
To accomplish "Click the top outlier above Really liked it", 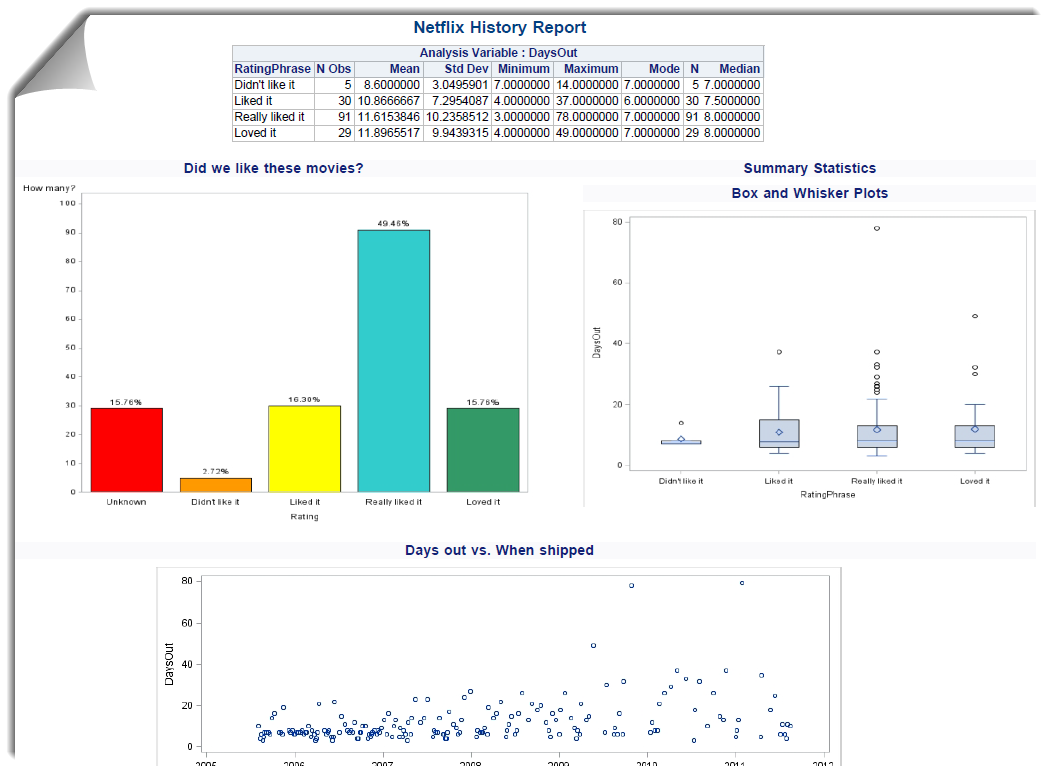I will tap(877, 228).
